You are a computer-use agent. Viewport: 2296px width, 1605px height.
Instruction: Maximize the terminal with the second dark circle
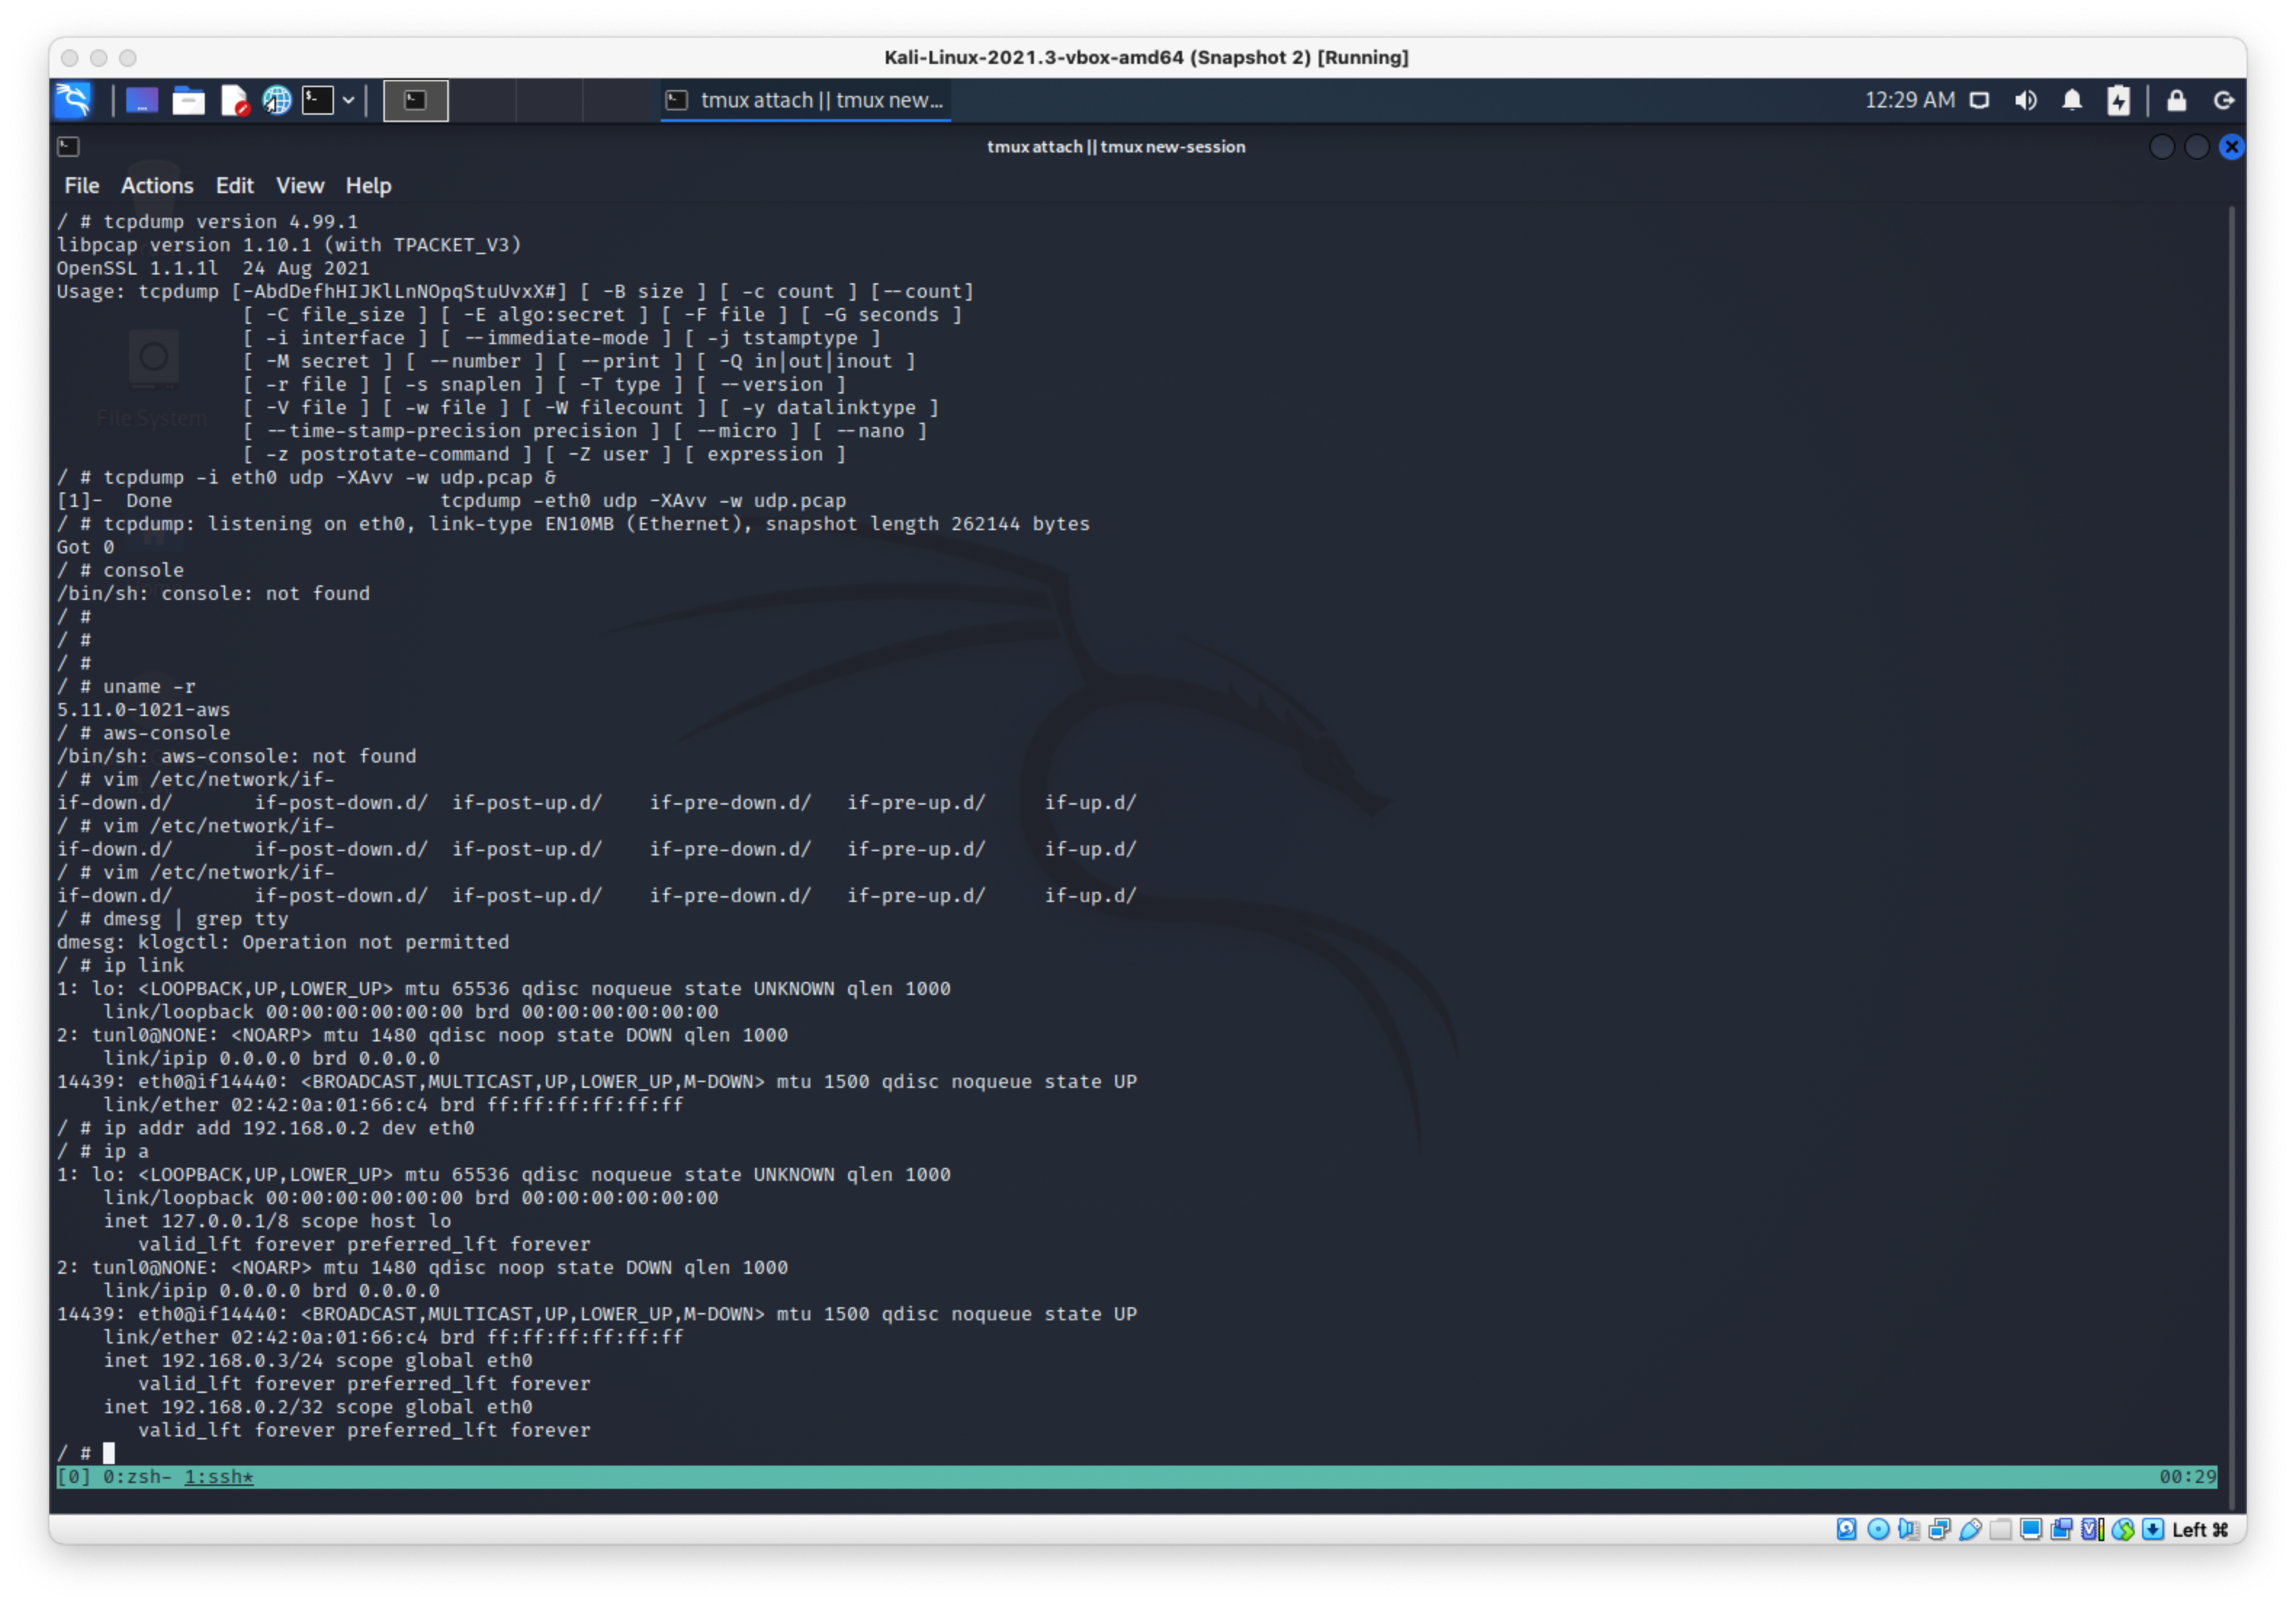point(2196,147)
